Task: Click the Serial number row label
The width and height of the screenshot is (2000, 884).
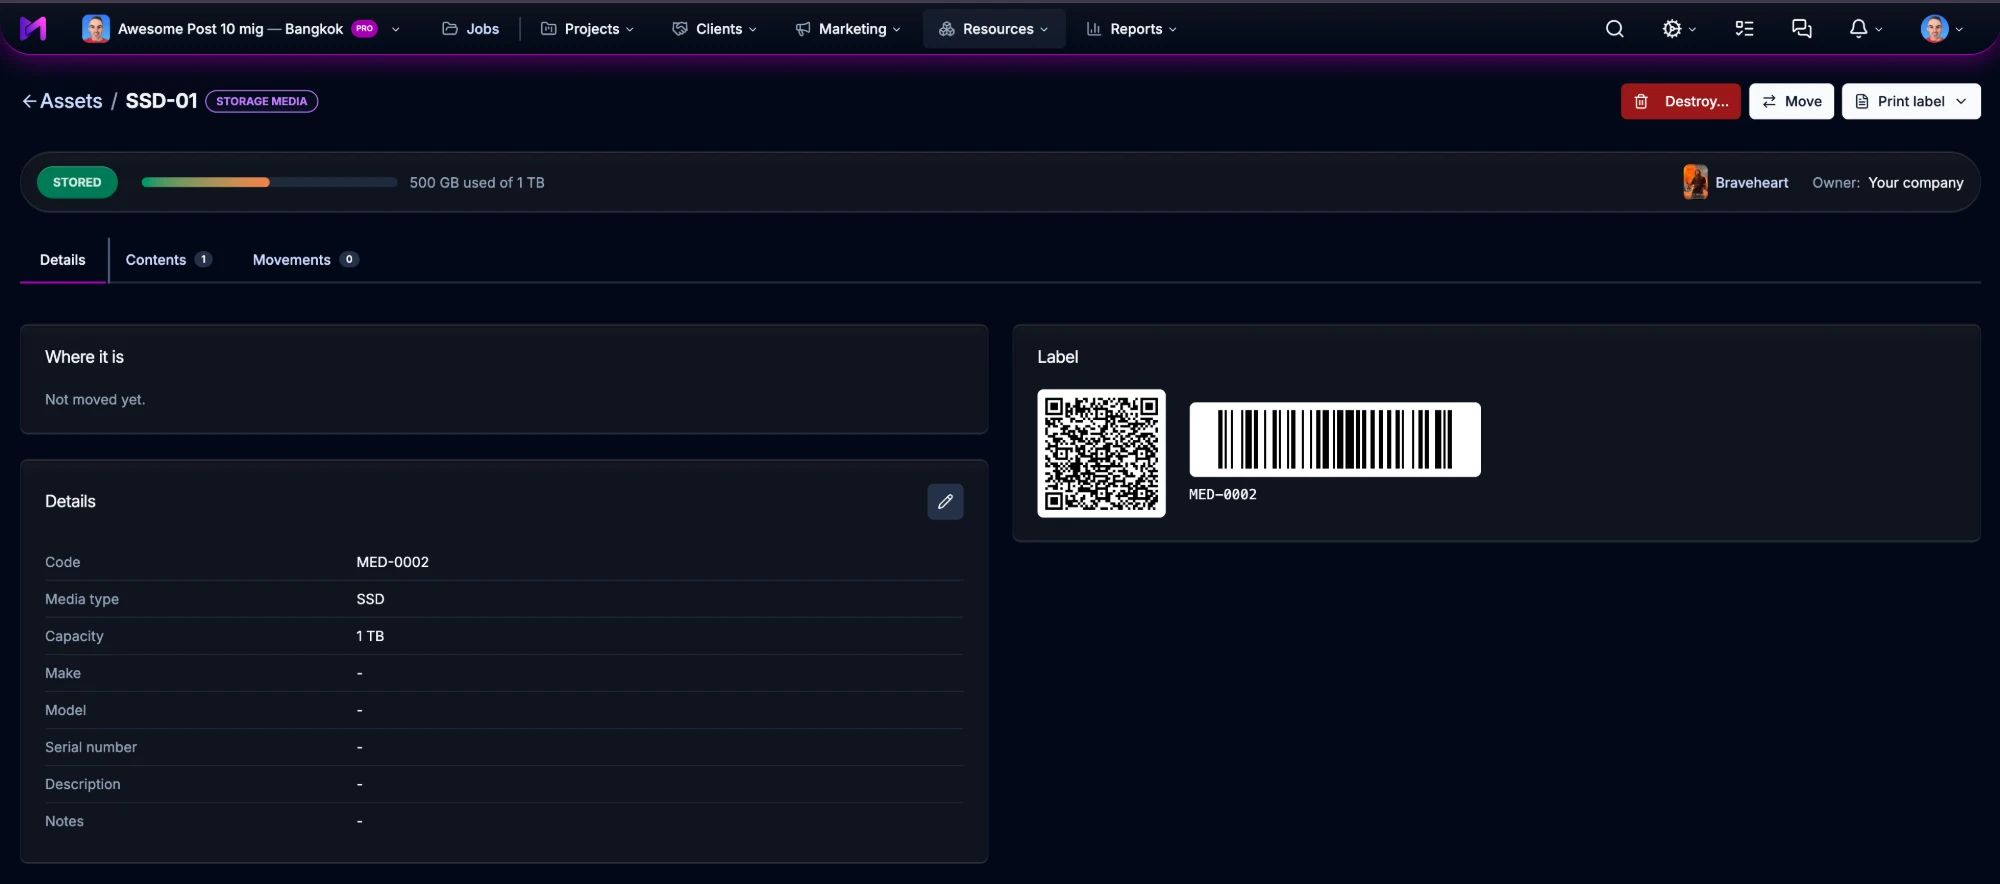Action: click(x=91, y=747)
